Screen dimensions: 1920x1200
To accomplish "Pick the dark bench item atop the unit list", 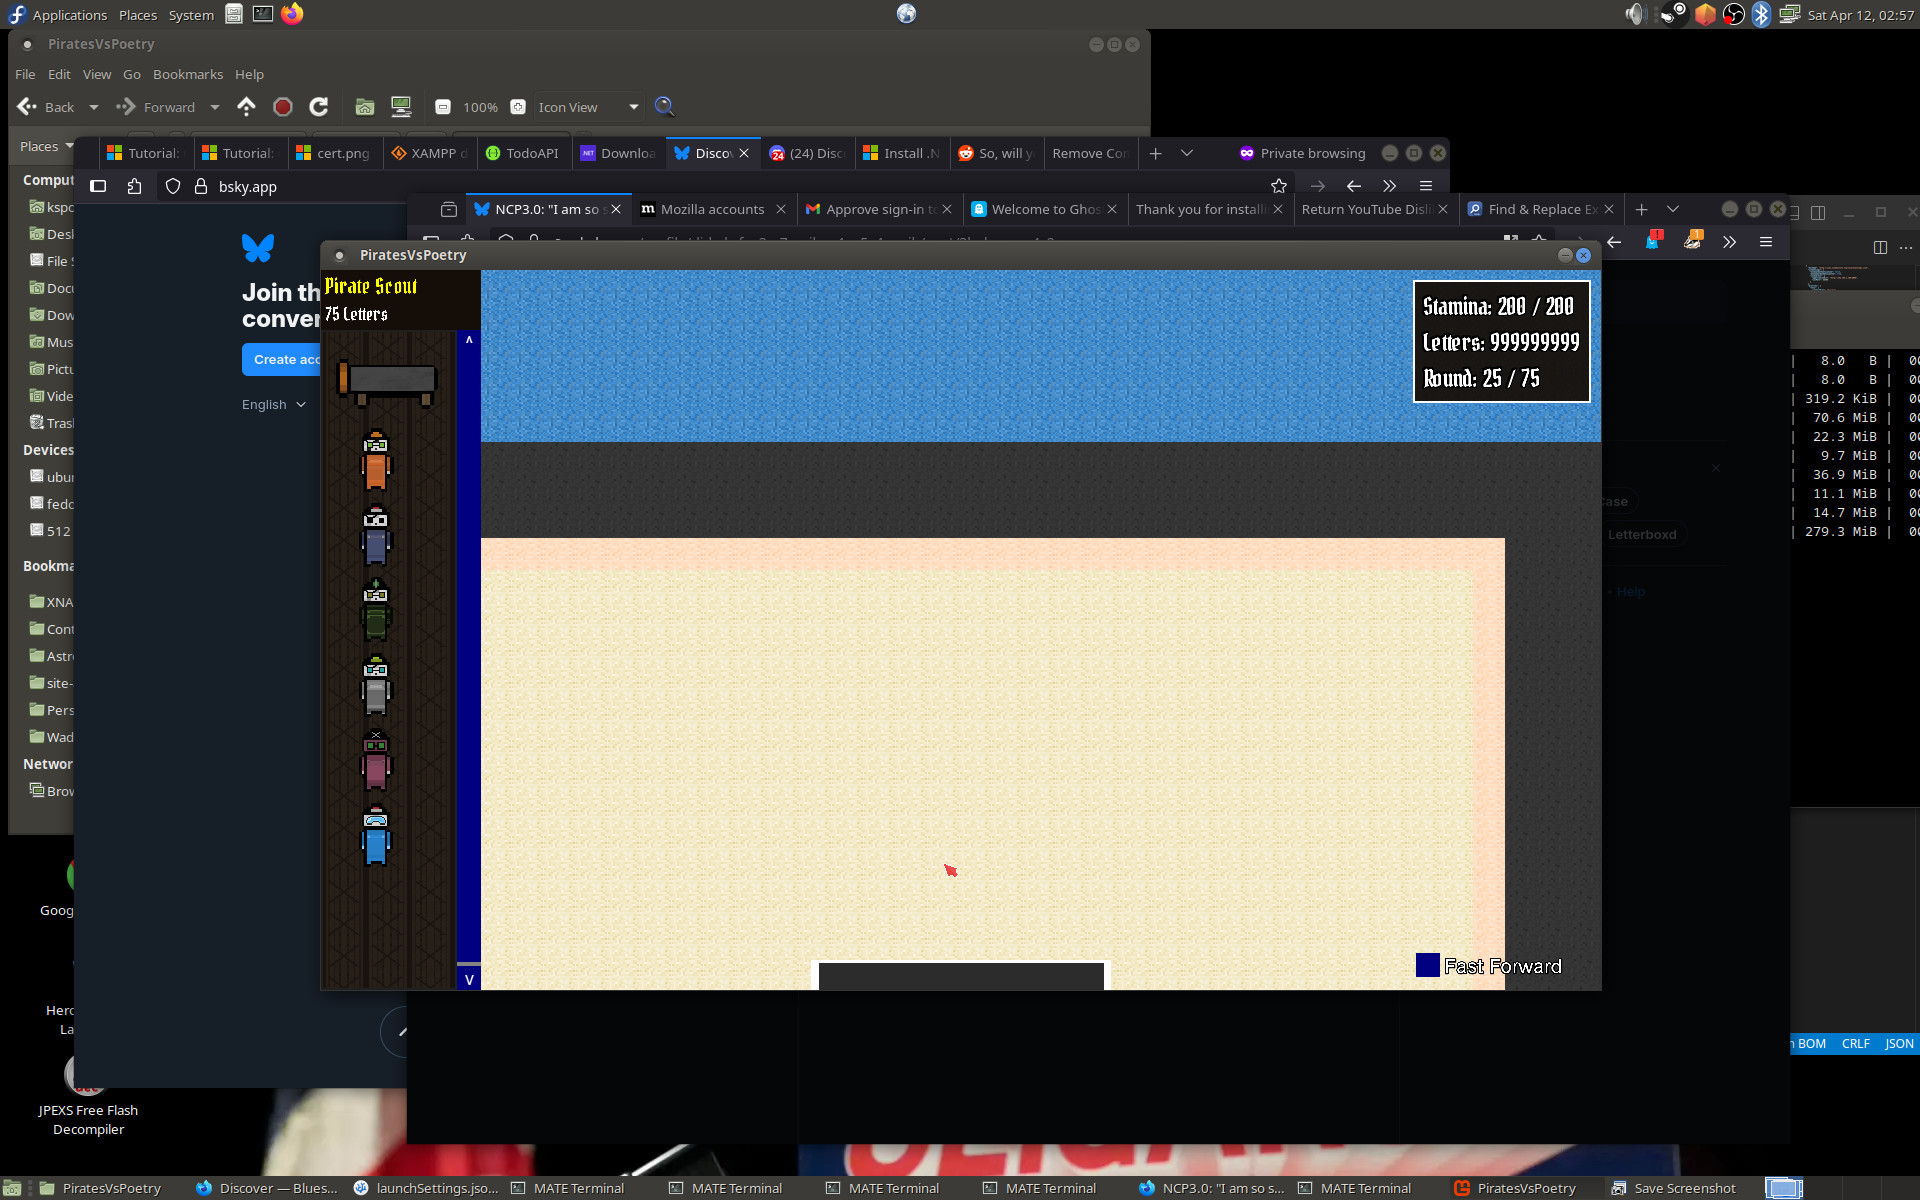I will [x=387, y=384].
